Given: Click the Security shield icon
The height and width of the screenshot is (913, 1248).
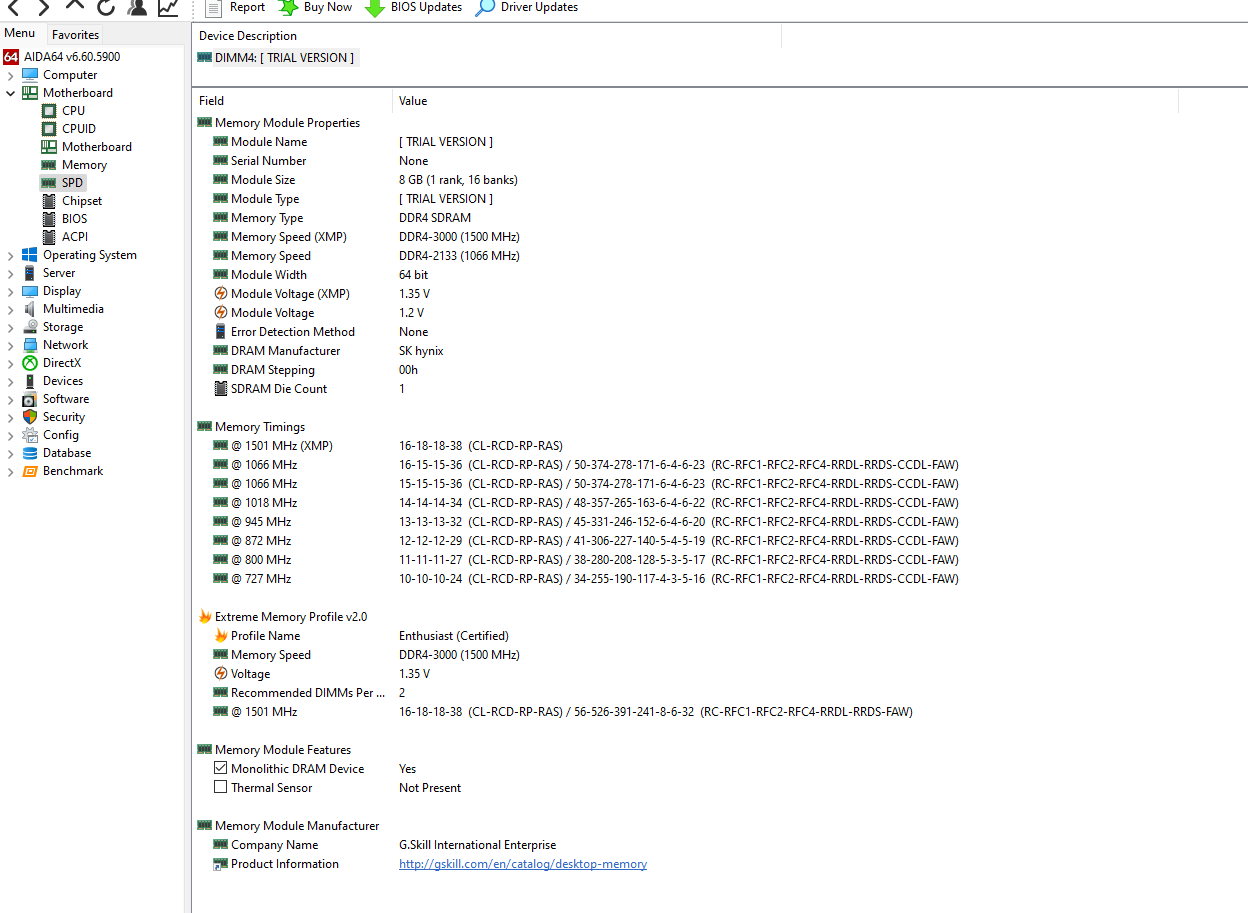Looking at the screenshot, I should [30, 417].
